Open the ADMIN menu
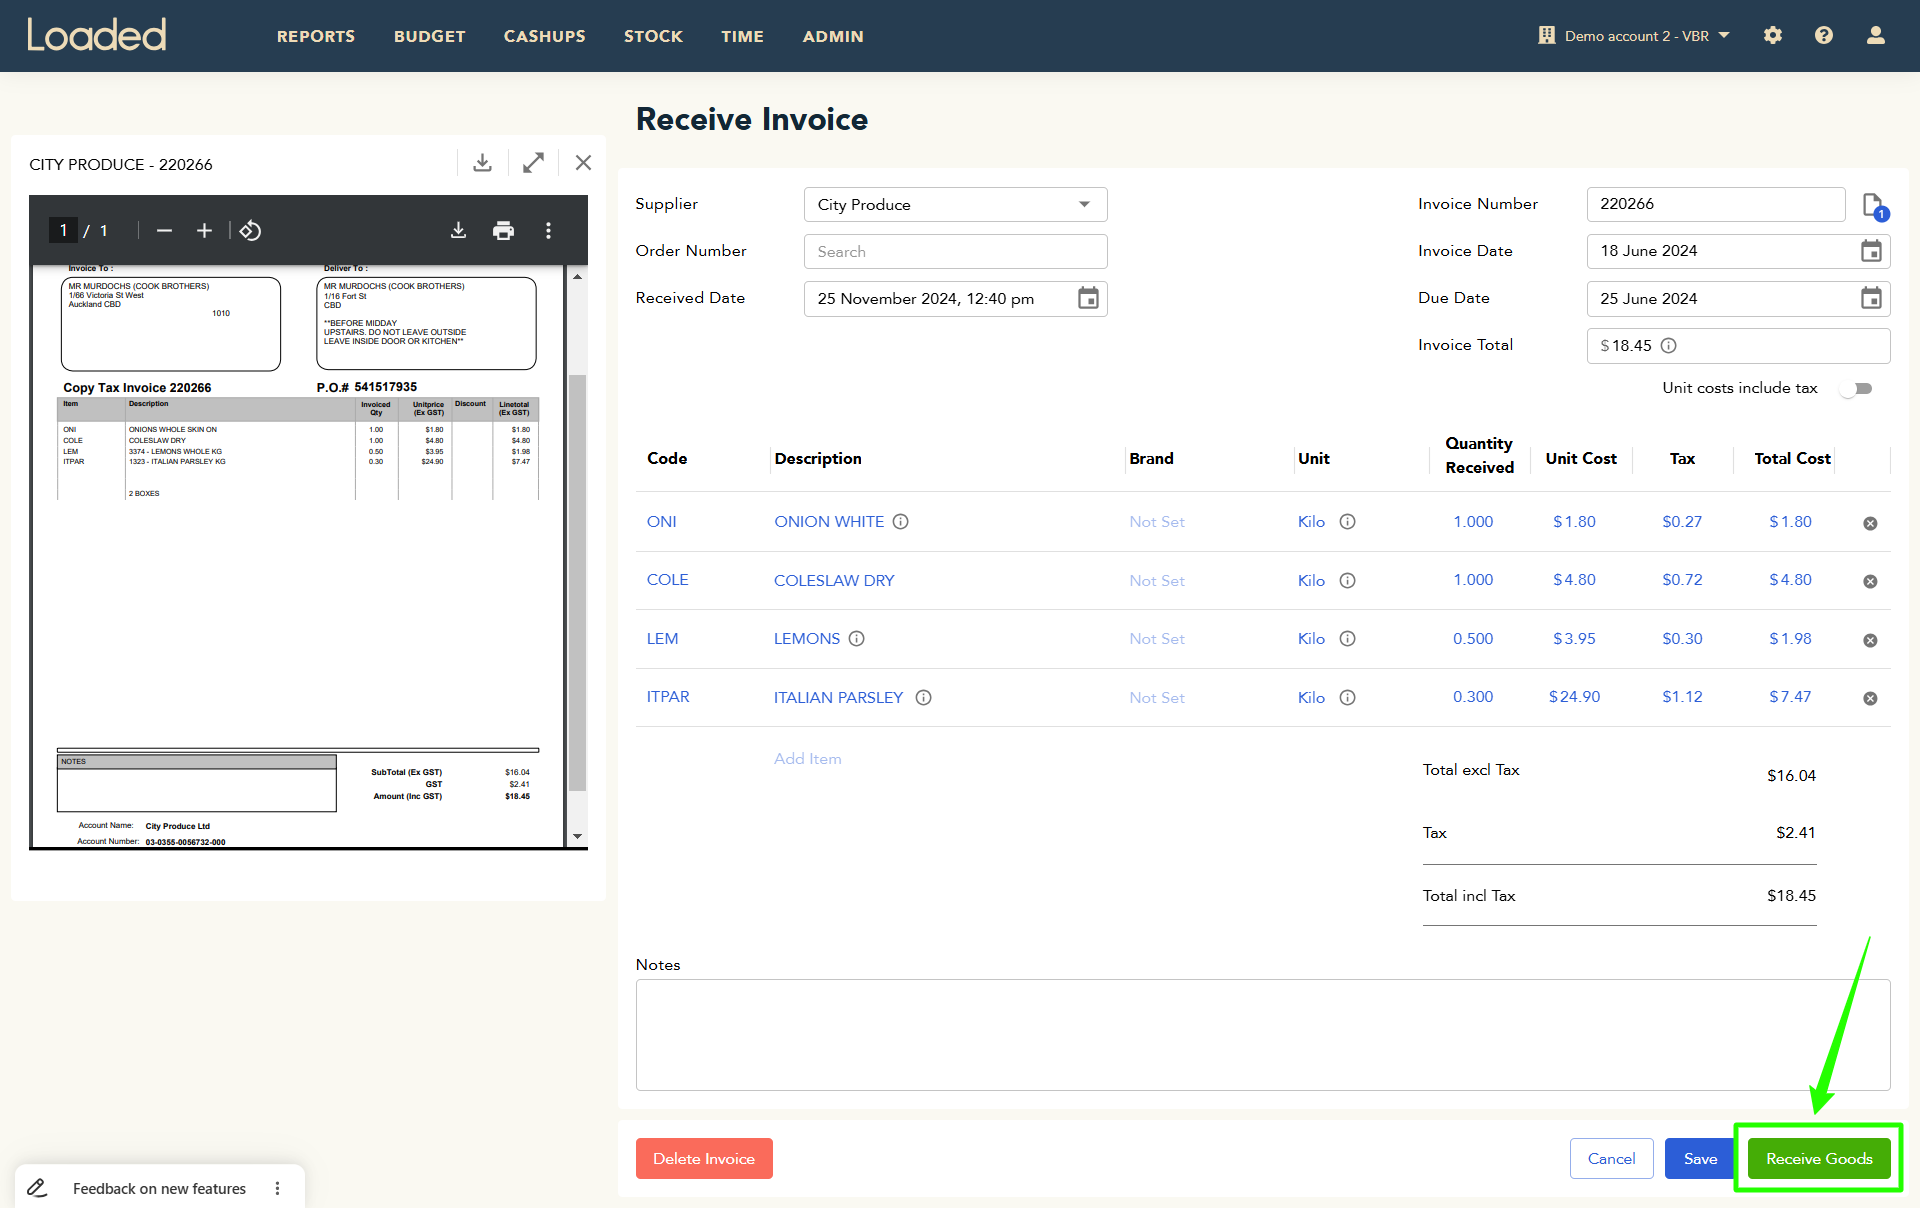 pyautogui.click(x=833, y=36)
